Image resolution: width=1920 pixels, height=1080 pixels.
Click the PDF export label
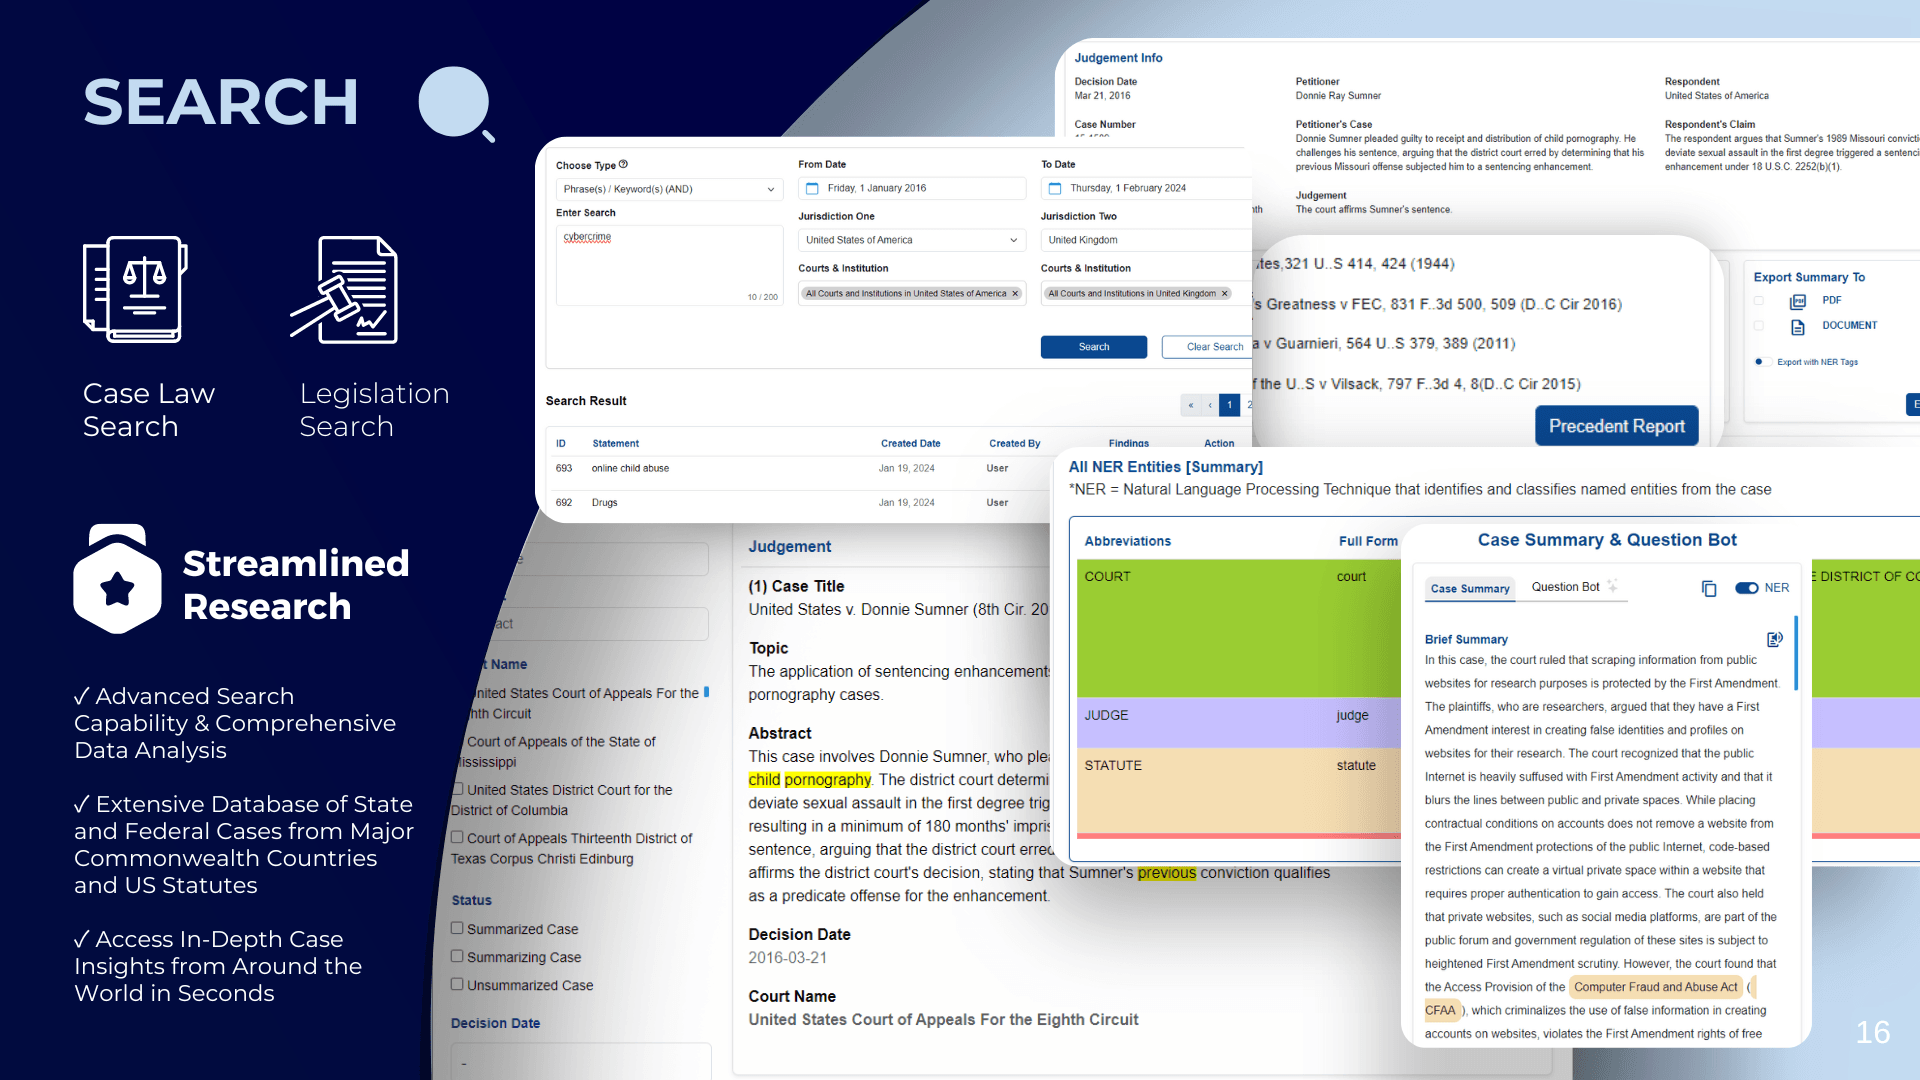[x=1831, y=300]
